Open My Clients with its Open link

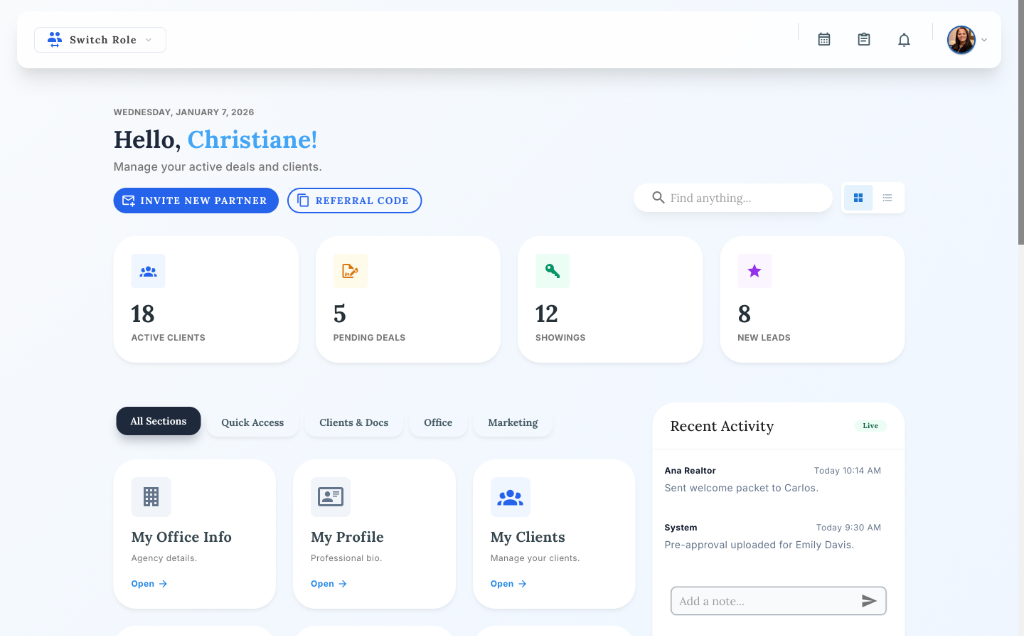pos(508,583)
